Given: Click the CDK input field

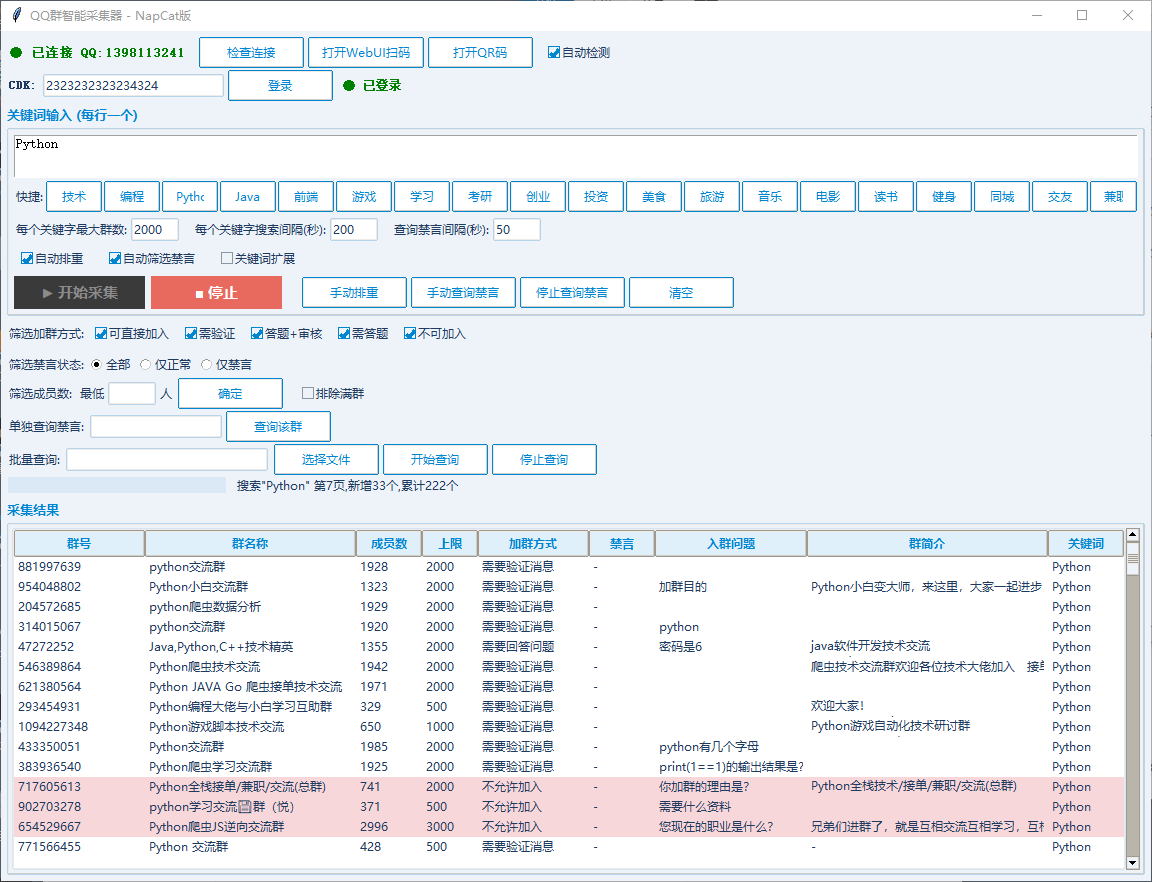Looking at the screenshot, I should [x=133, y=85].
